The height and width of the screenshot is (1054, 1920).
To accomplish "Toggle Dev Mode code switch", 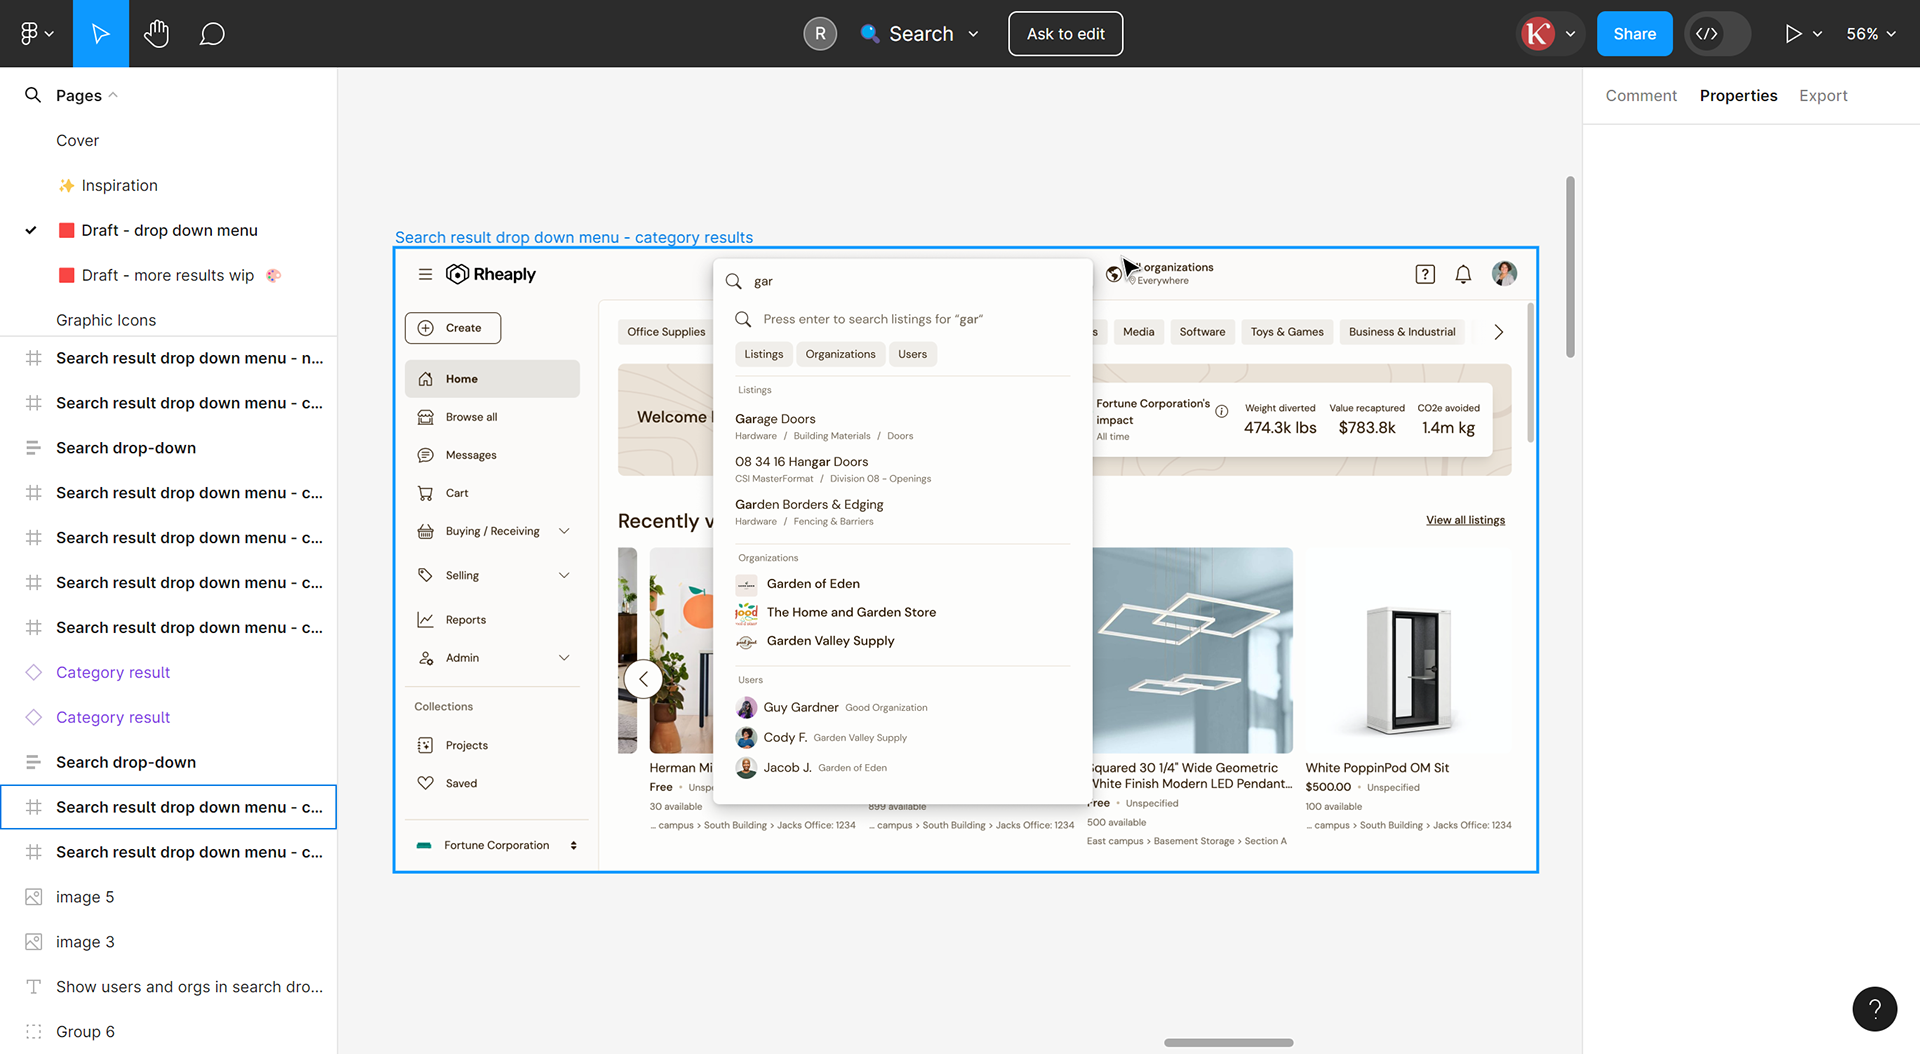I will click(x=1717, y=33).
